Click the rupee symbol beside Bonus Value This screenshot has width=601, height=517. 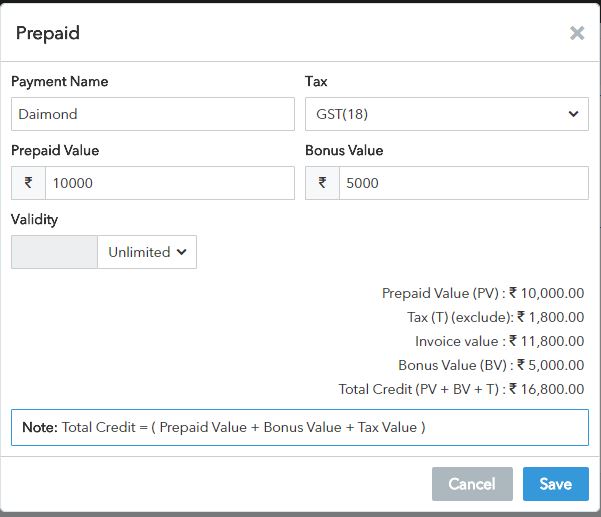pos(322,183)
